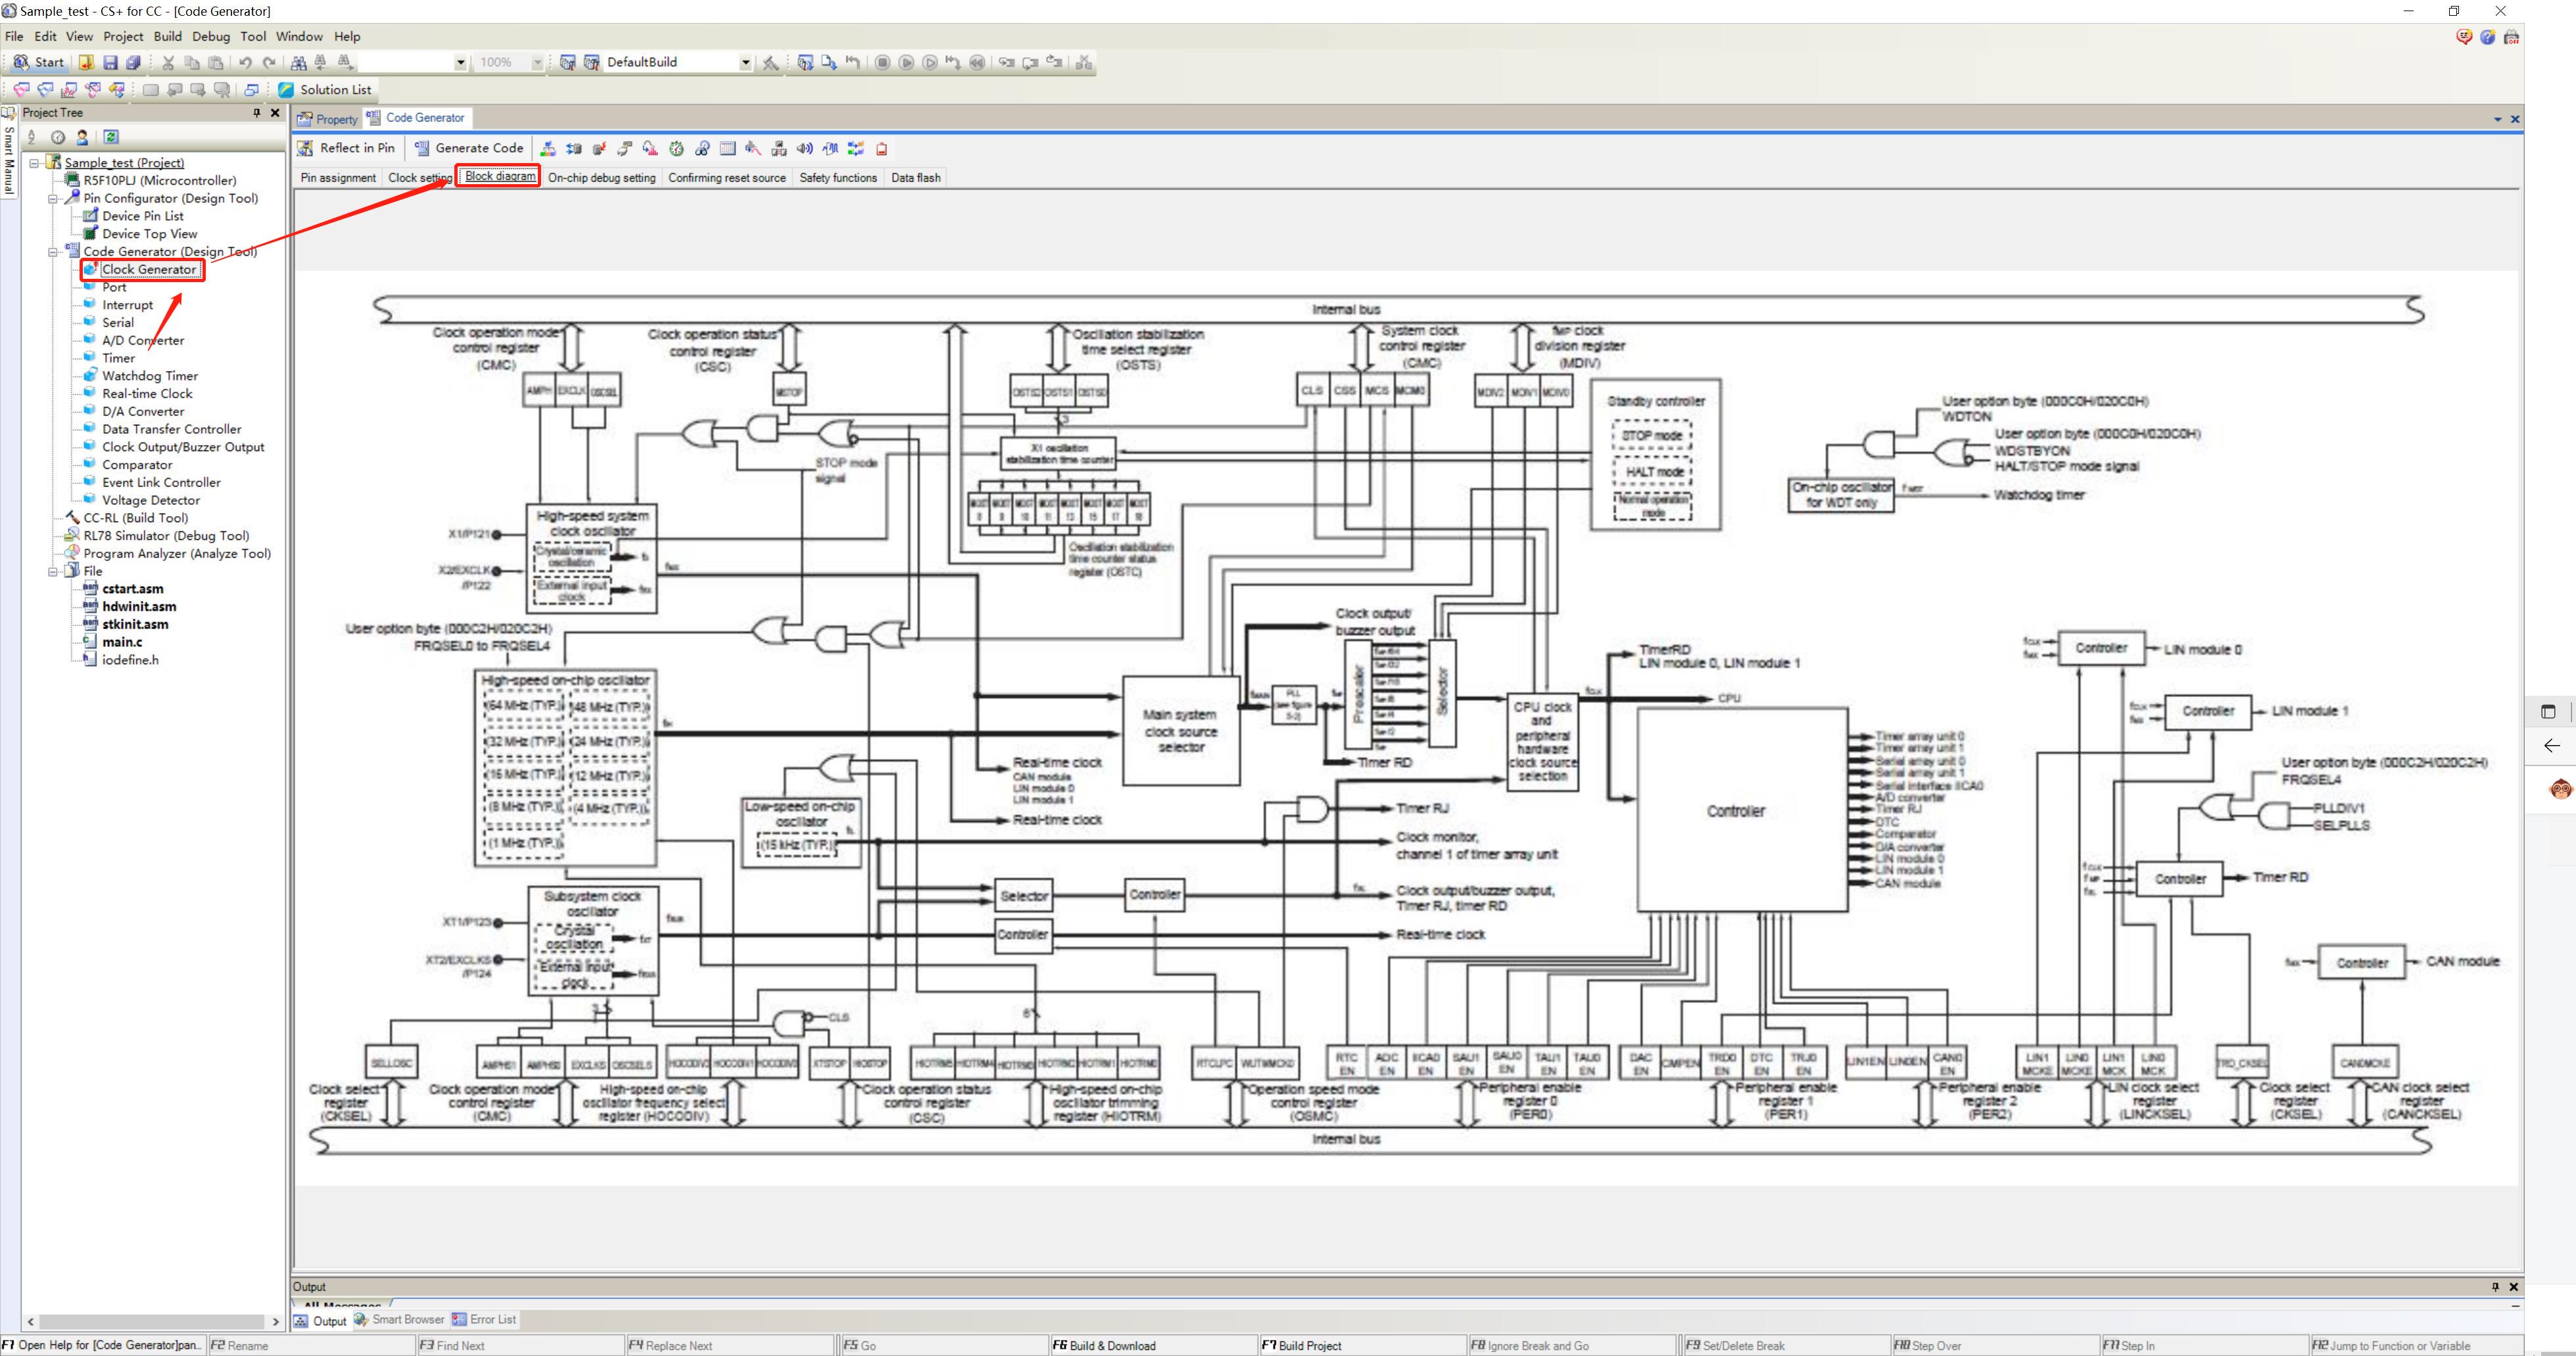The height and width of the screenshot is (1356, 2576).
Task: Click the A/D Converter icon in code generator toolbar
Action: 651,148
